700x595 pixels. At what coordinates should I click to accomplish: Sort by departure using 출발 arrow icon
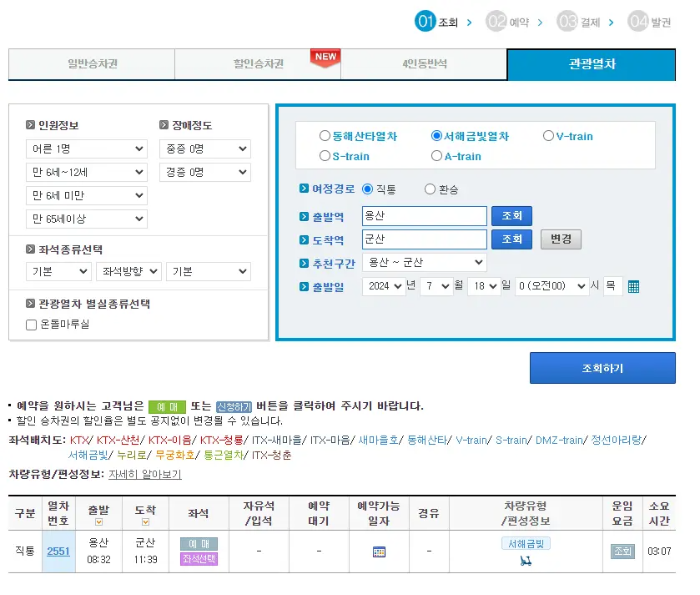click(99, 522)
